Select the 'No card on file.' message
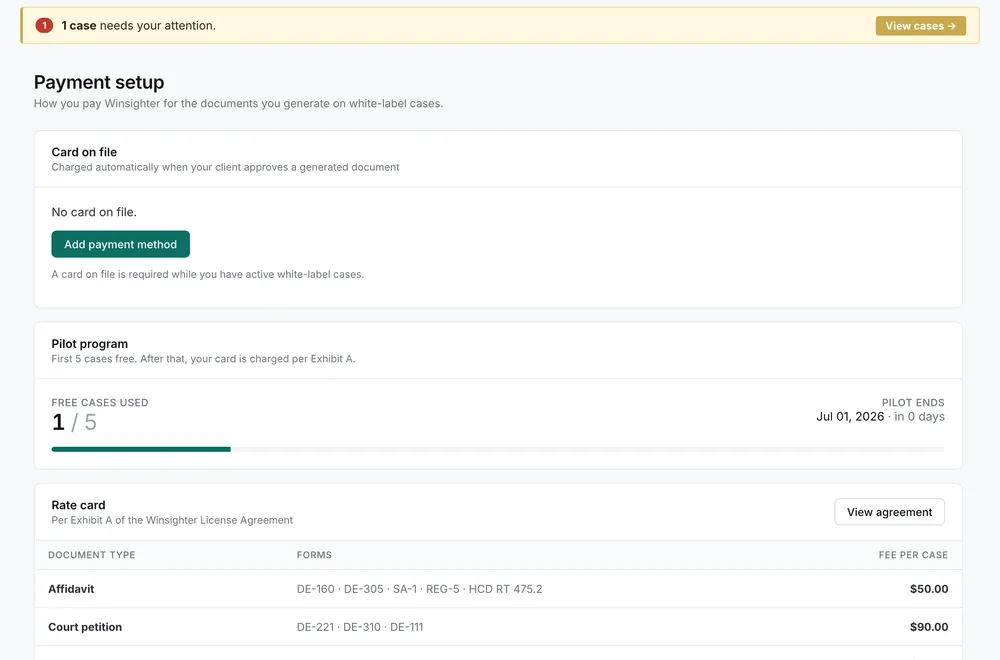 point(94,212)
